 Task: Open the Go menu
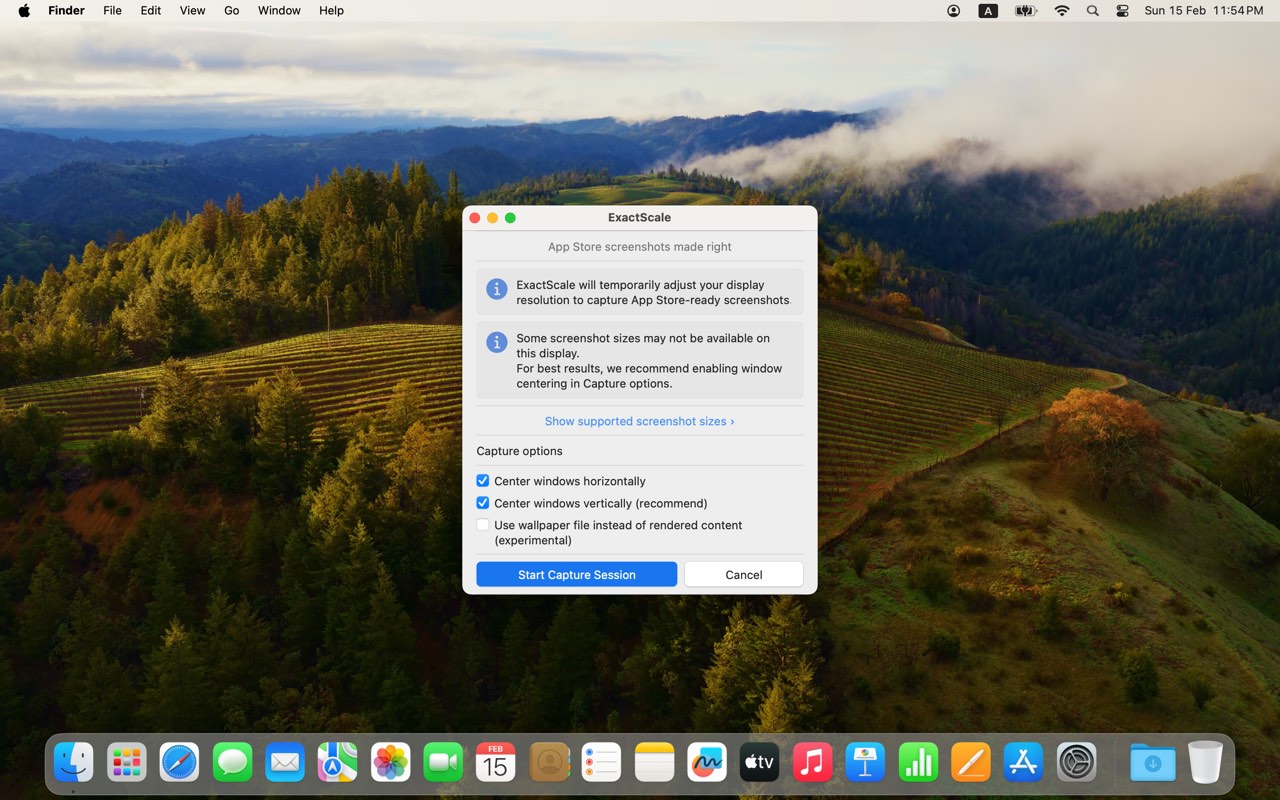(x=232, y=11)
